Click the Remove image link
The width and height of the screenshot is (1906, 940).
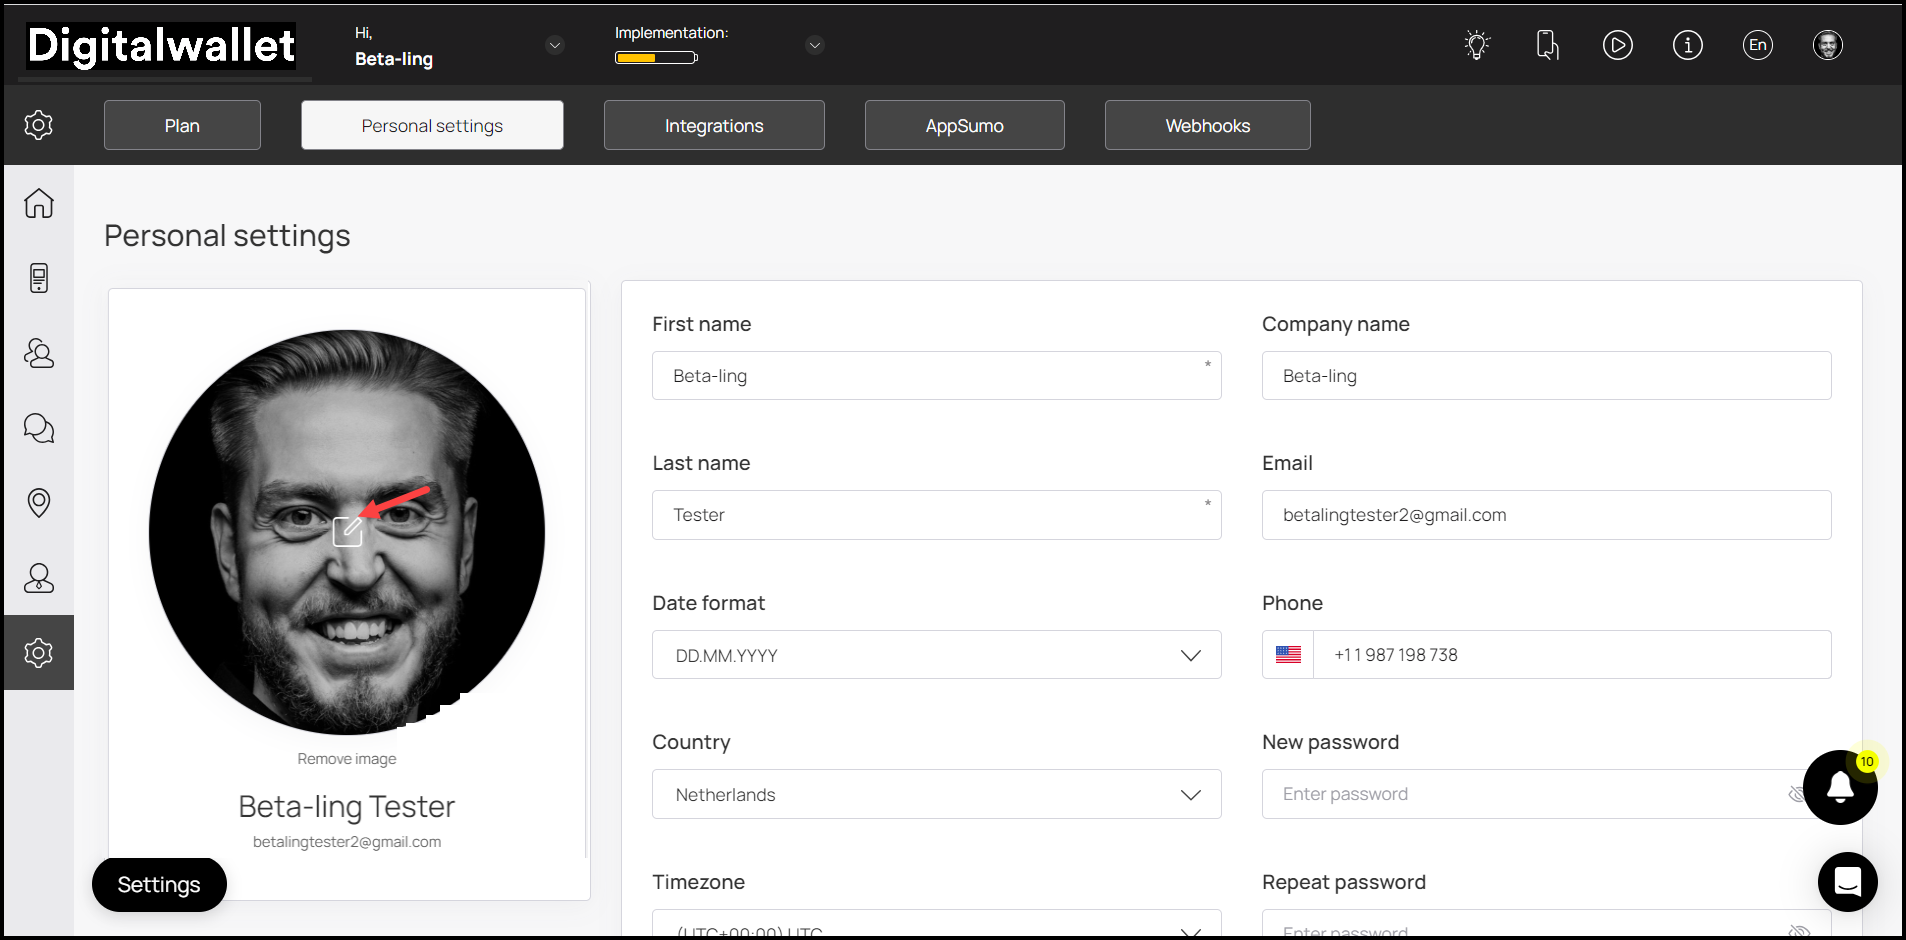click(347, 759)
